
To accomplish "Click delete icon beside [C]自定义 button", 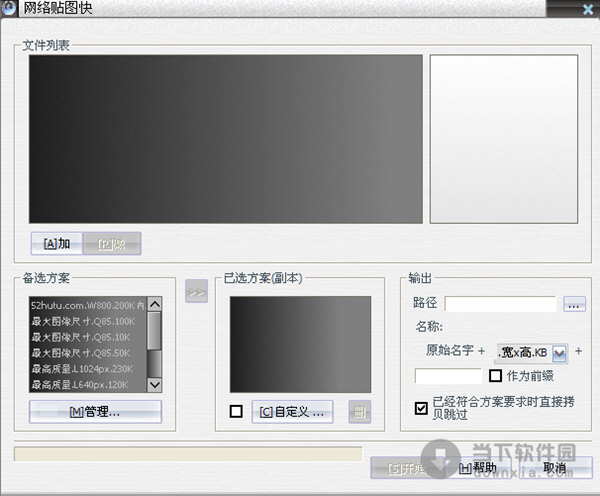I will [360, 412].
